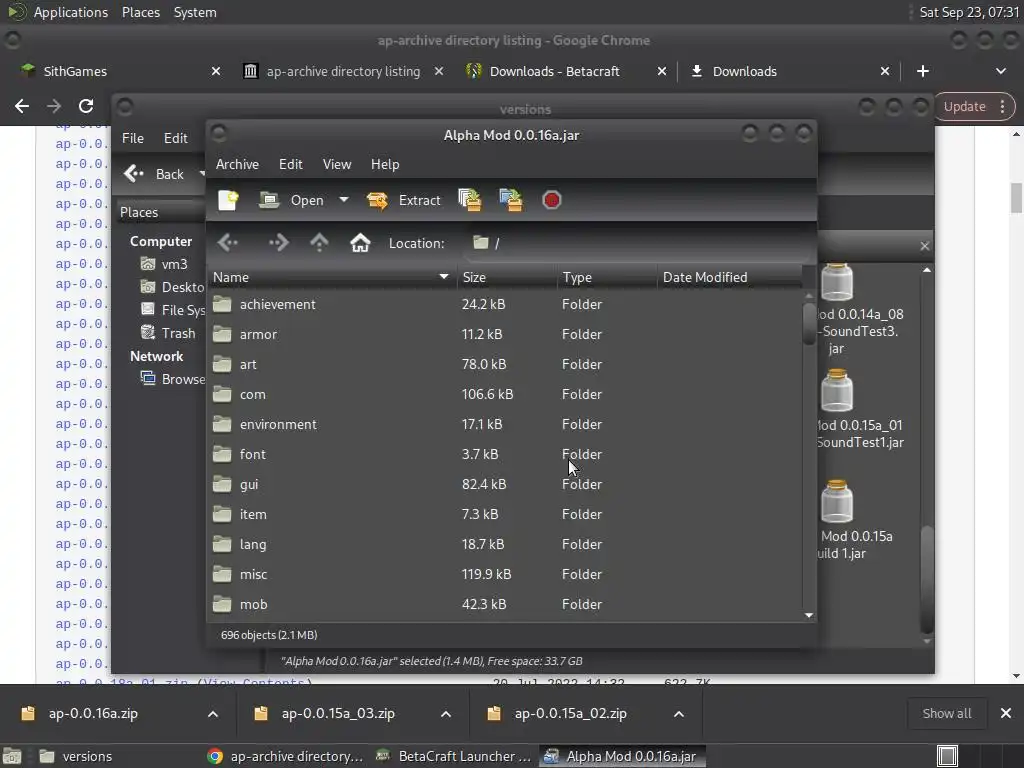Open File menu in versions window
Screen dimensions: 1024x768
tap(133, 138)
